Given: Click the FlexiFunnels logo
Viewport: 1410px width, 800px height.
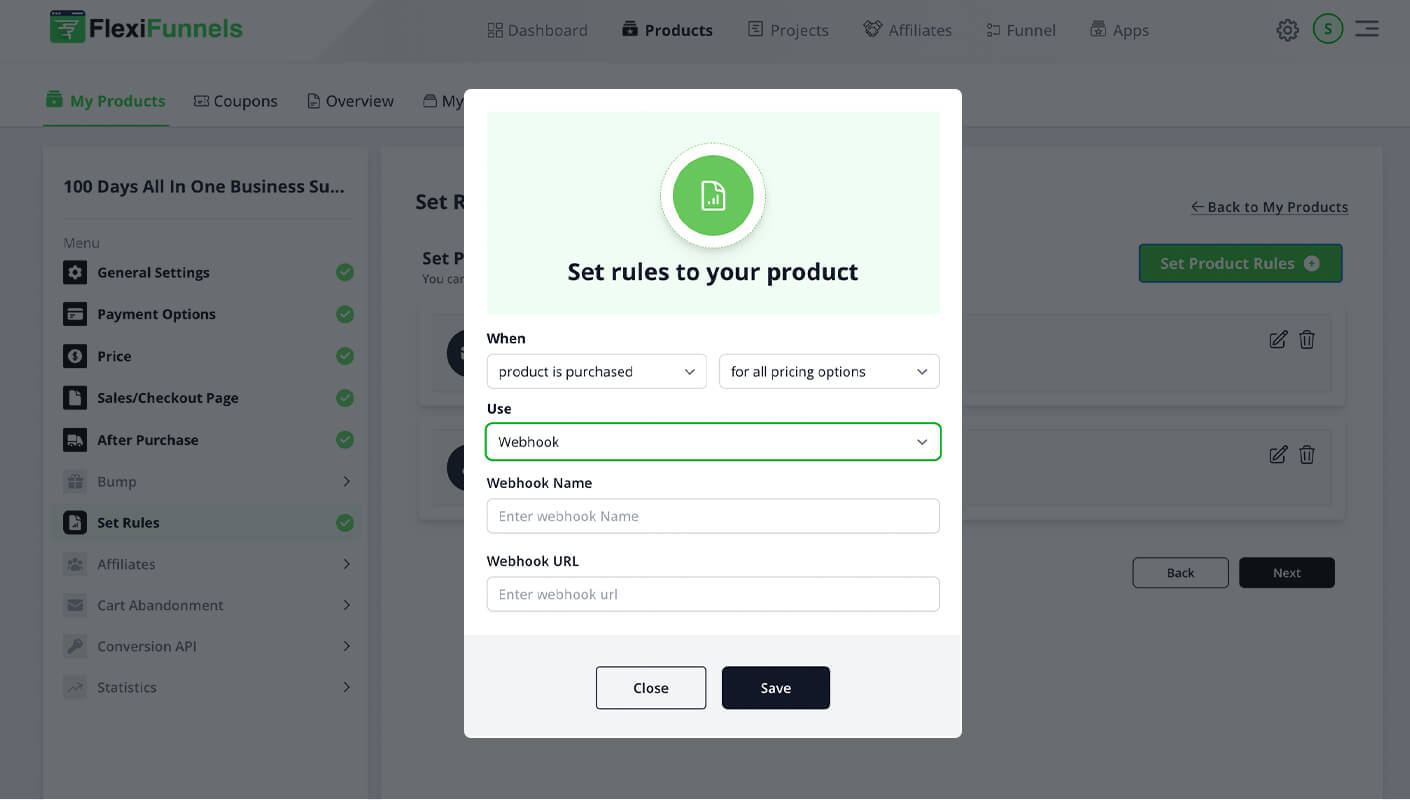Looking at the screenshot, I should 146,28.
